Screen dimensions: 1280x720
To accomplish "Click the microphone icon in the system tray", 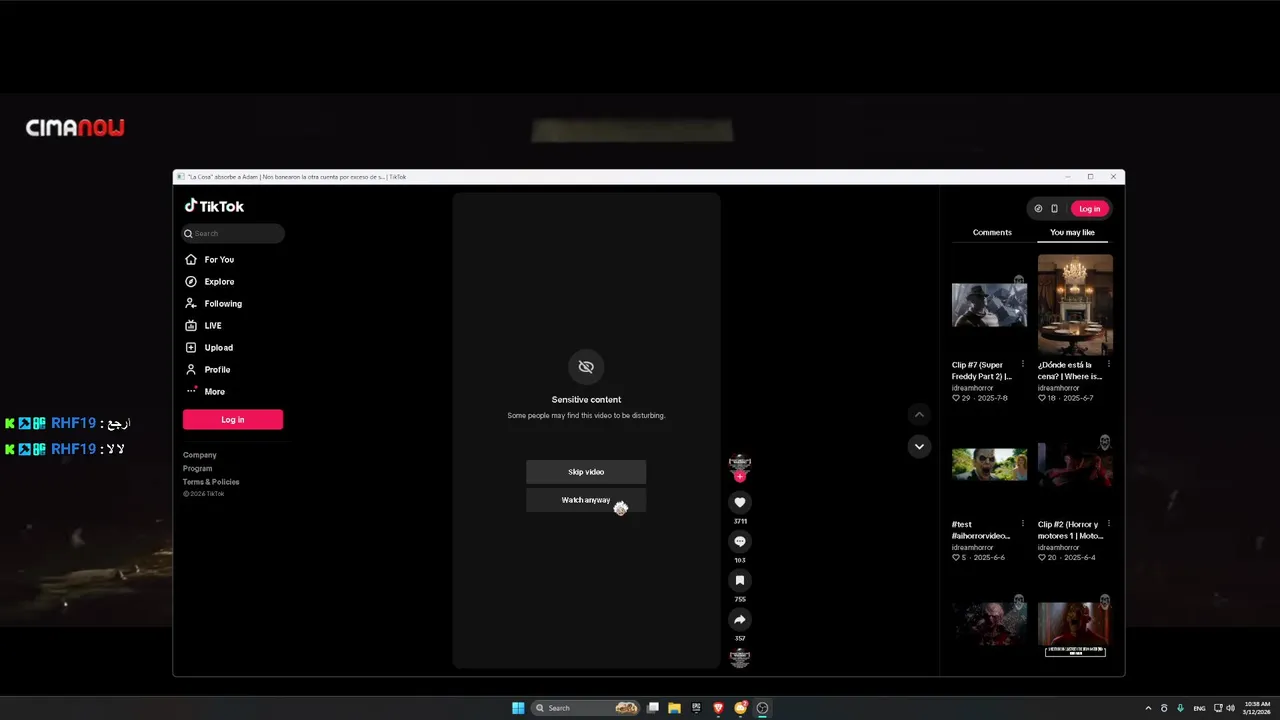I will 1180,708.
